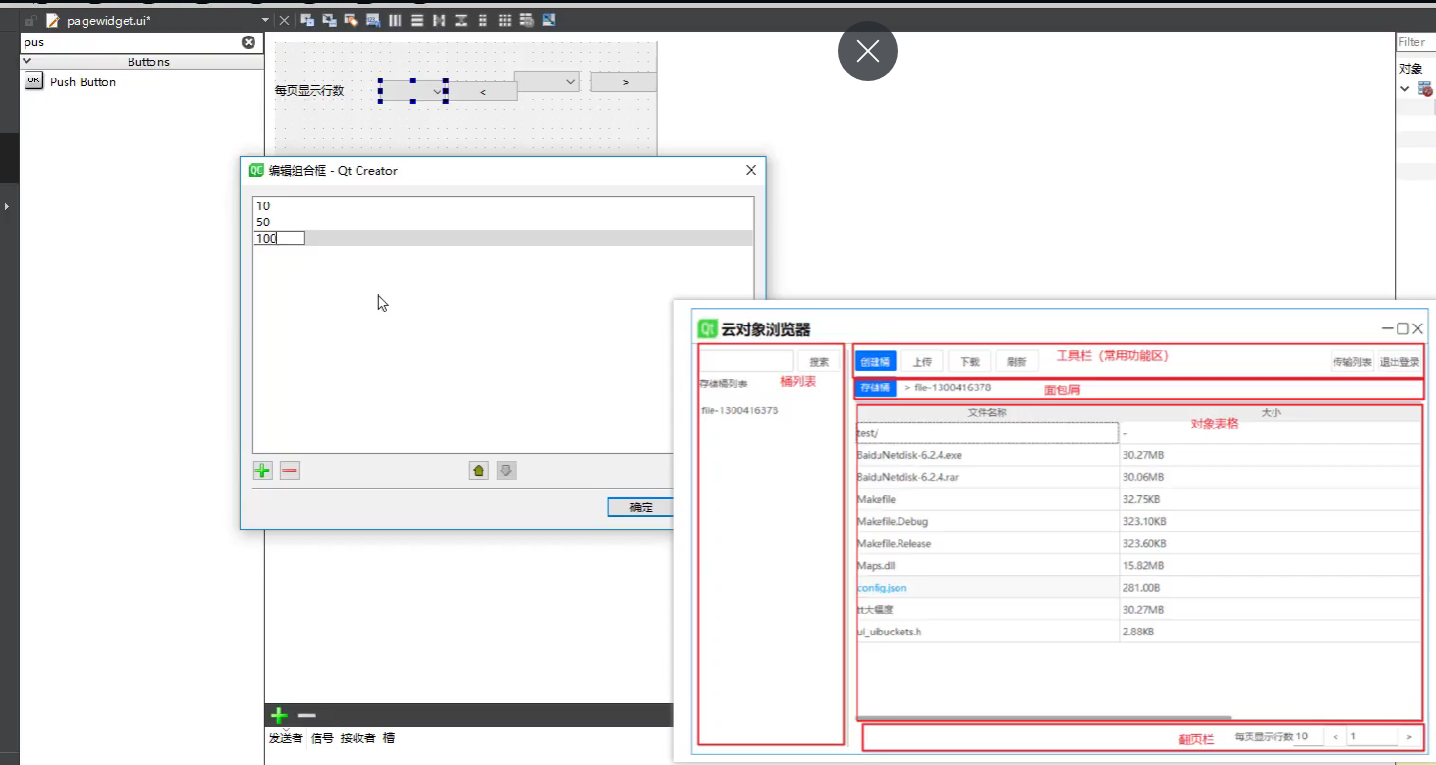The height and width of the screenshot is (765, 1436).
Task: Close the 编辑组合框 dialog
Action: tap(752, 170)
